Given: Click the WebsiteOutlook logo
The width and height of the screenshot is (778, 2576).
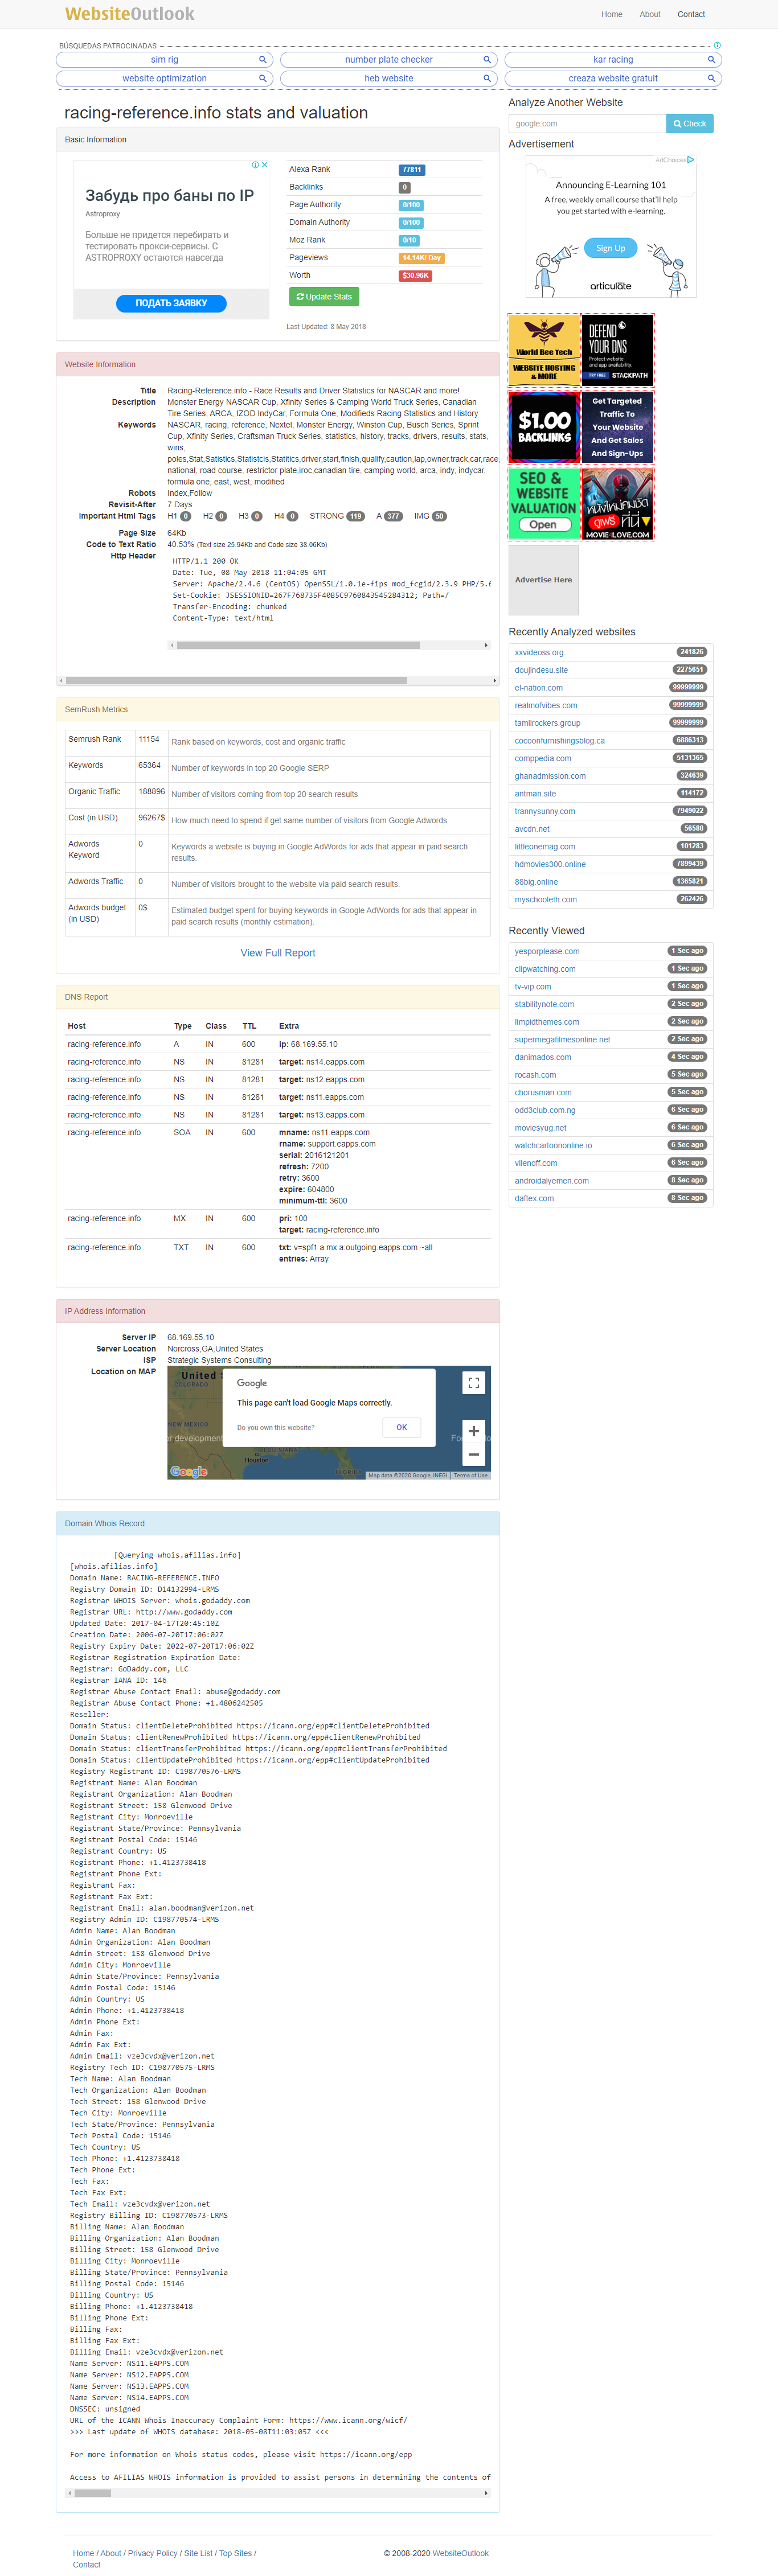Looking at the screenshot, I should (x=130, y=14).
